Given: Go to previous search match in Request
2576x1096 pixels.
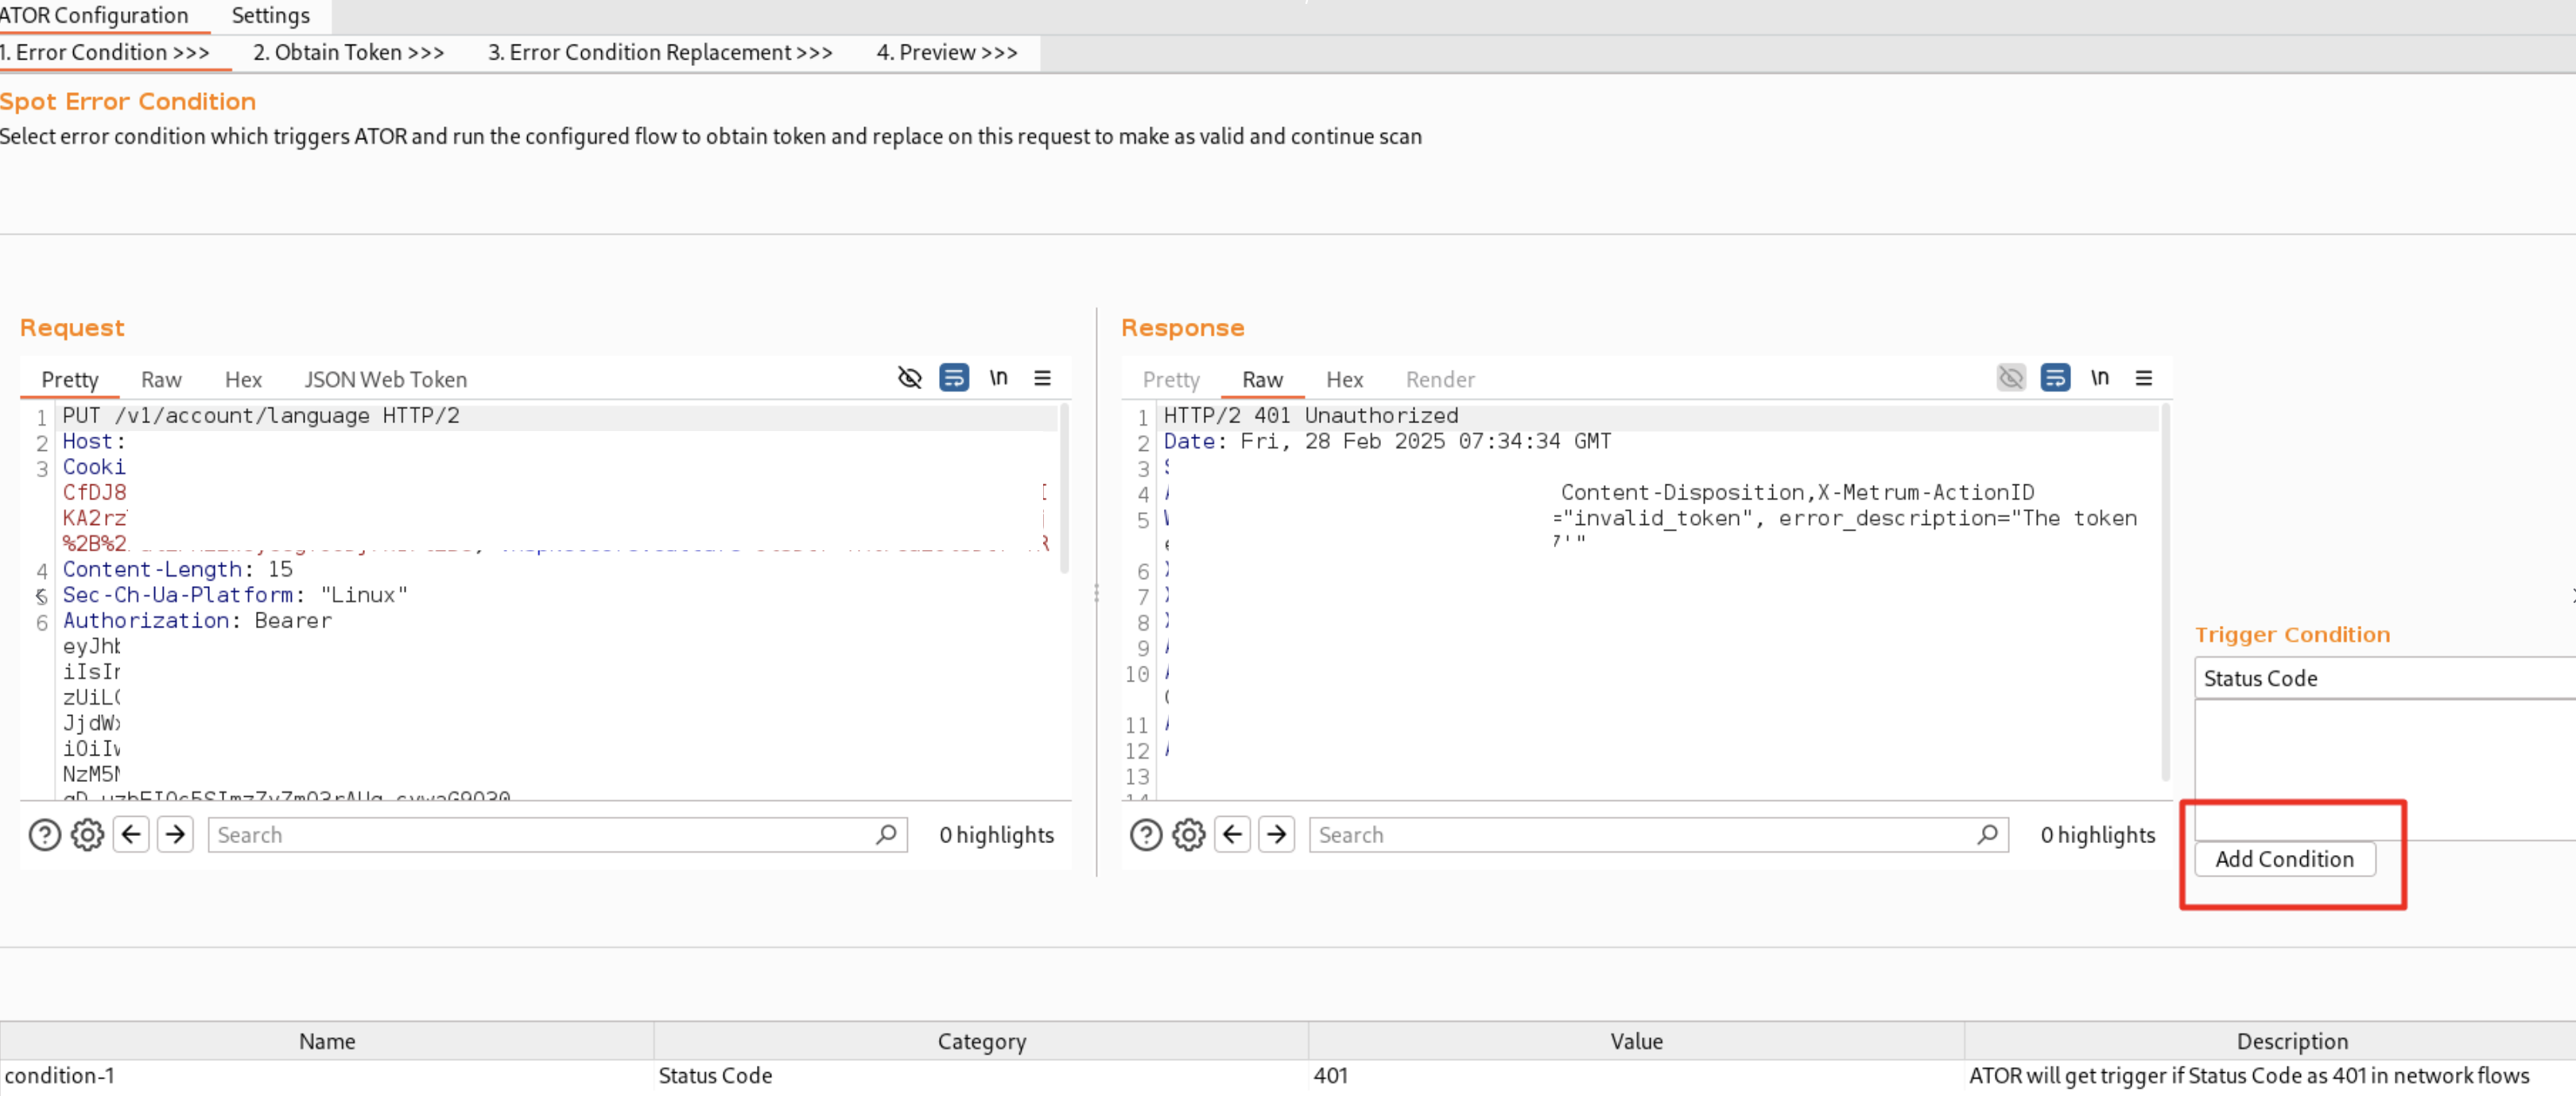Looking at the screenshot, I should (131, 834).
